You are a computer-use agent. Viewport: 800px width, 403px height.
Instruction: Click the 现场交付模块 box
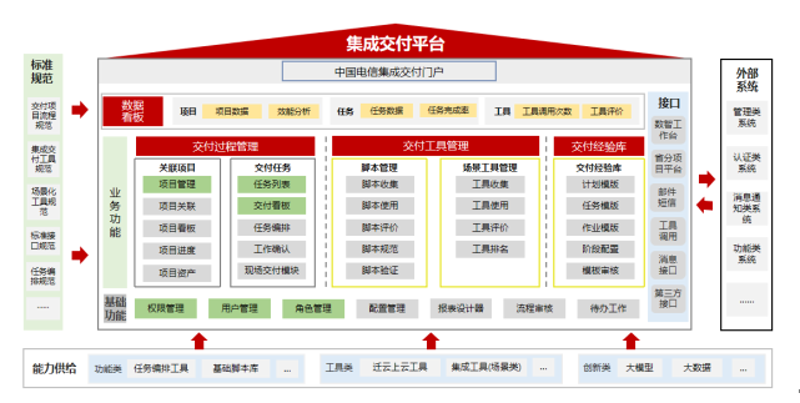point(271,270)
